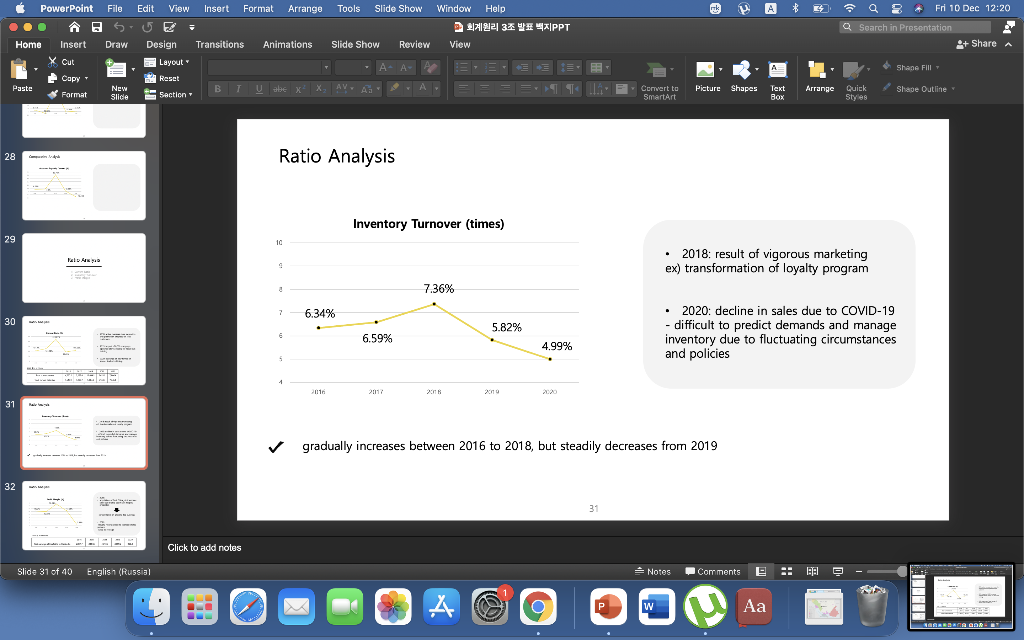Screen dimensions: 1024x640
Task: Open the font size combo box
Action: click(353, 67)
